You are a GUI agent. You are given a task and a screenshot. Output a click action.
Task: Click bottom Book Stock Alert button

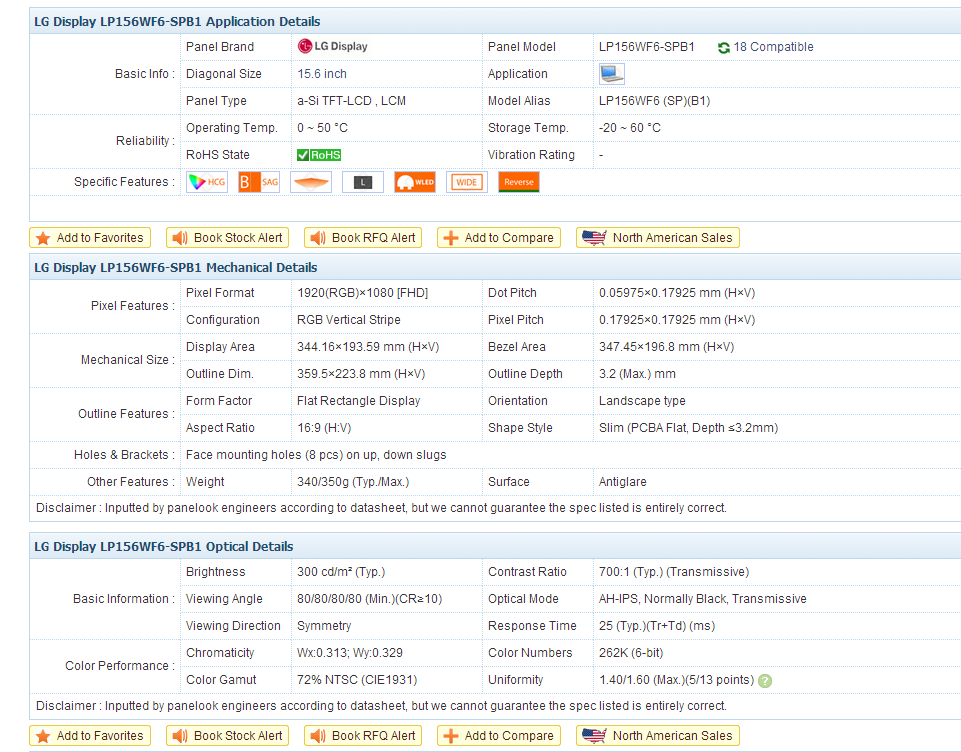pos(227,735)
